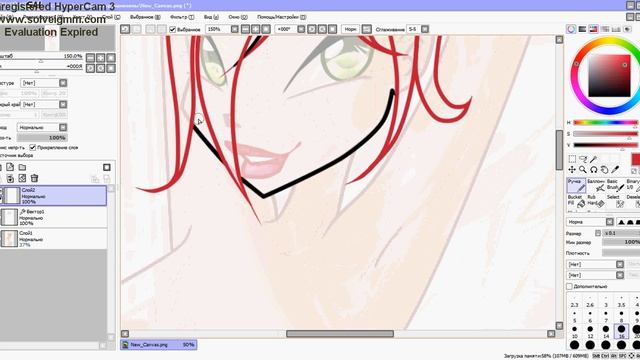Image resolution: width=640 pixels, height=360 pixels.
Task: Toggle the Прикрепление слоя checkbox
Action: coord(33,147)
